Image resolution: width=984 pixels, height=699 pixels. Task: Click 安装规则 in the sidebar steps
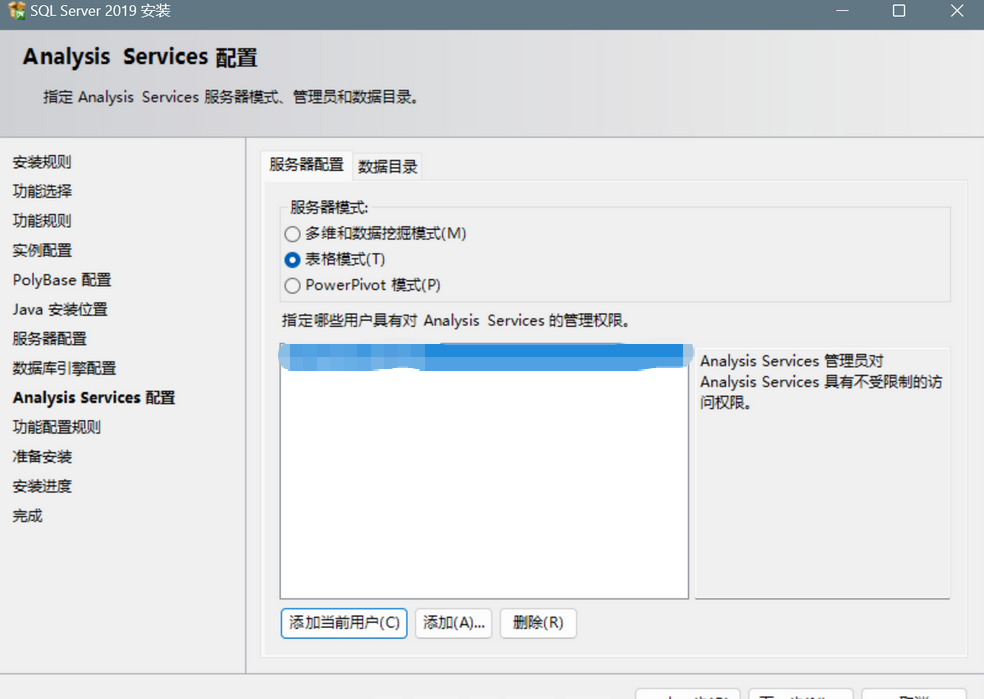(x=42, y=163)
